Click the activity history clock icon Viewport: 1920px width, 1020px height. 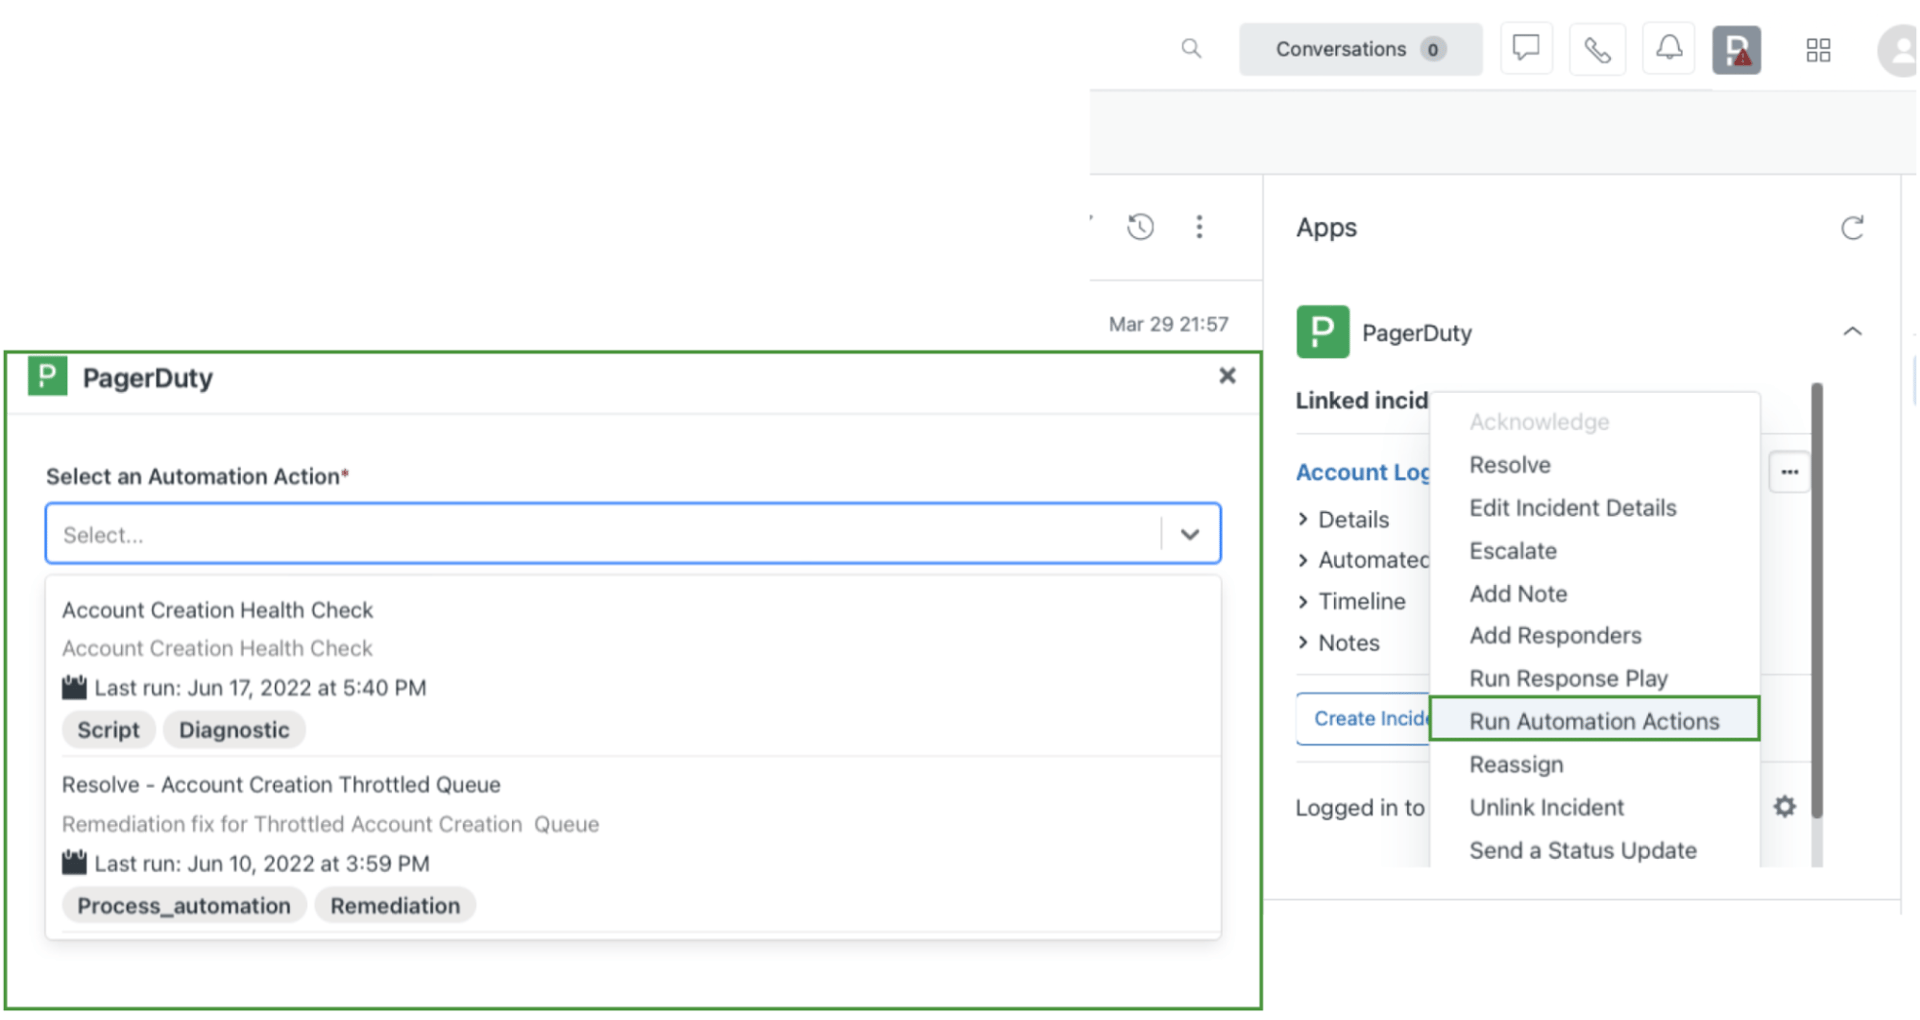point(1140,227)
